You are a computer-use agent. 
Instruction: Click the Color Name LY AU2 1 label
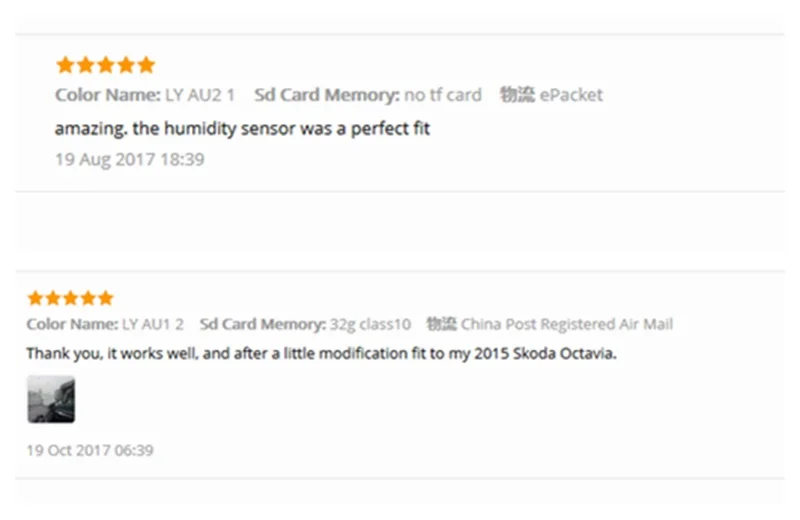(145, 95)
